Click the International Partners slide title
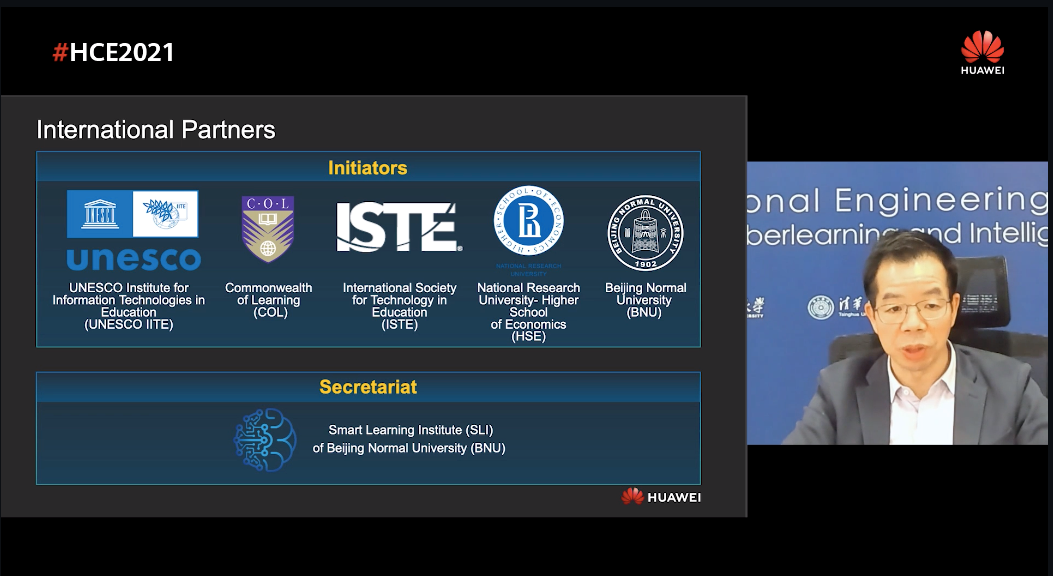The image size is (1053, 576). coord(155,129)
